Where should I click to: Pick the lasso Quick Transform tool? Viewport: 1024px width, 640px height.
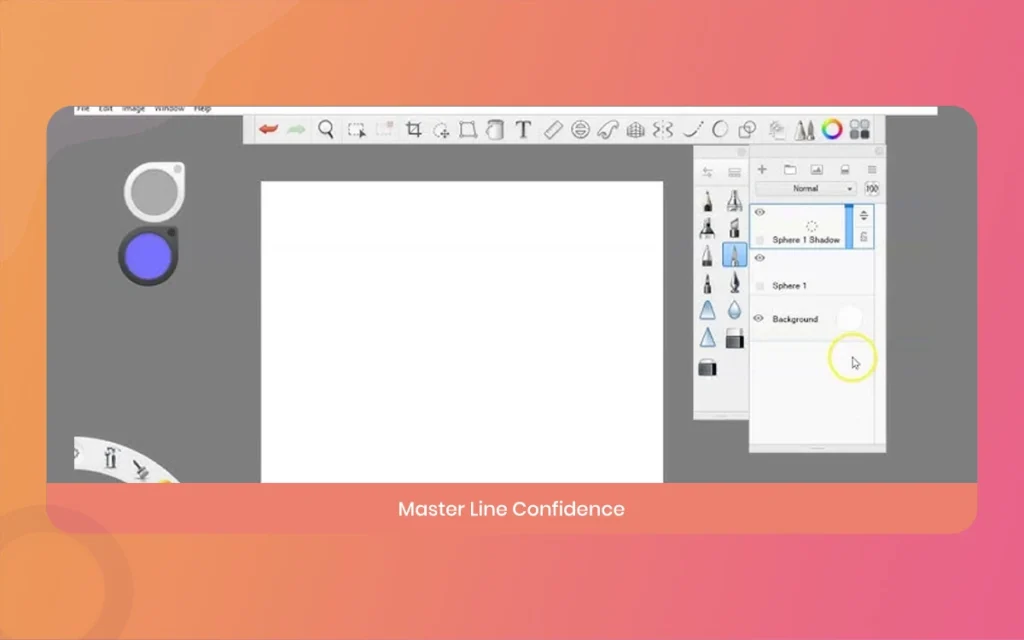click(441, 130)
